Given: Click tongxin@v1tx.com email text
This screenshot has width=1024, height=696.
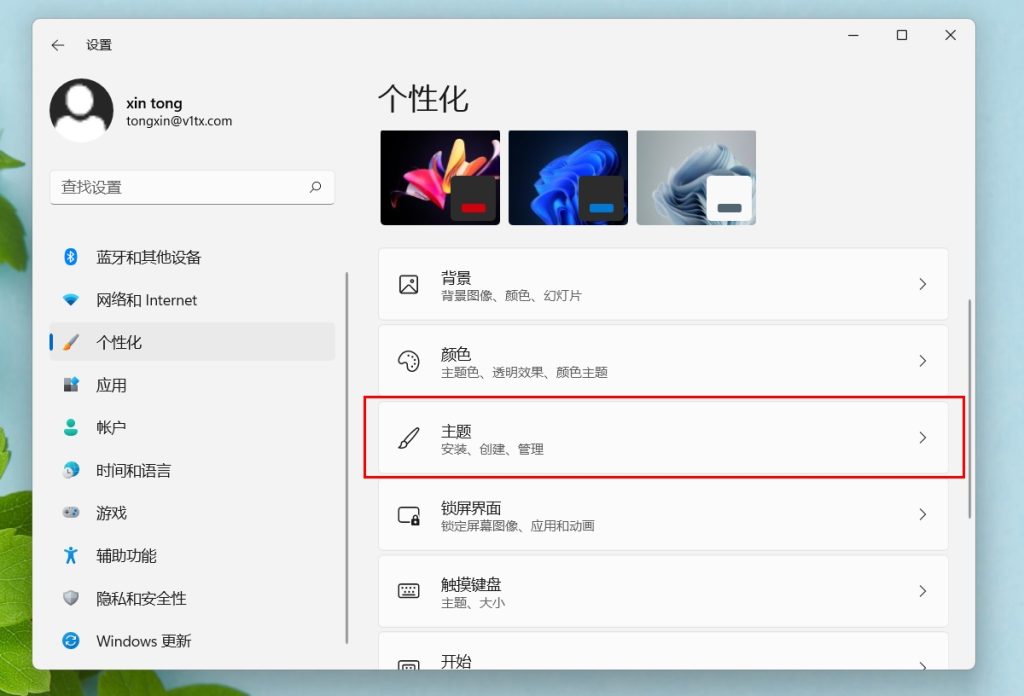Looking at the screenshot, I should (x=179, y=121).
